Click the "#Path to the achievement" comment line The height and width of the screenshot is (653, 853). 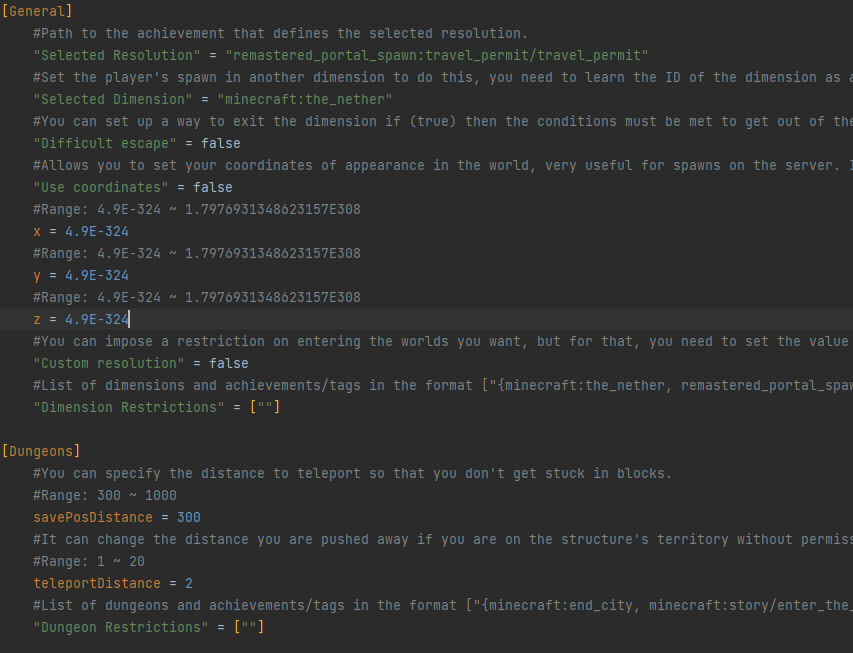pyautogui.click(x=280, y=33)
